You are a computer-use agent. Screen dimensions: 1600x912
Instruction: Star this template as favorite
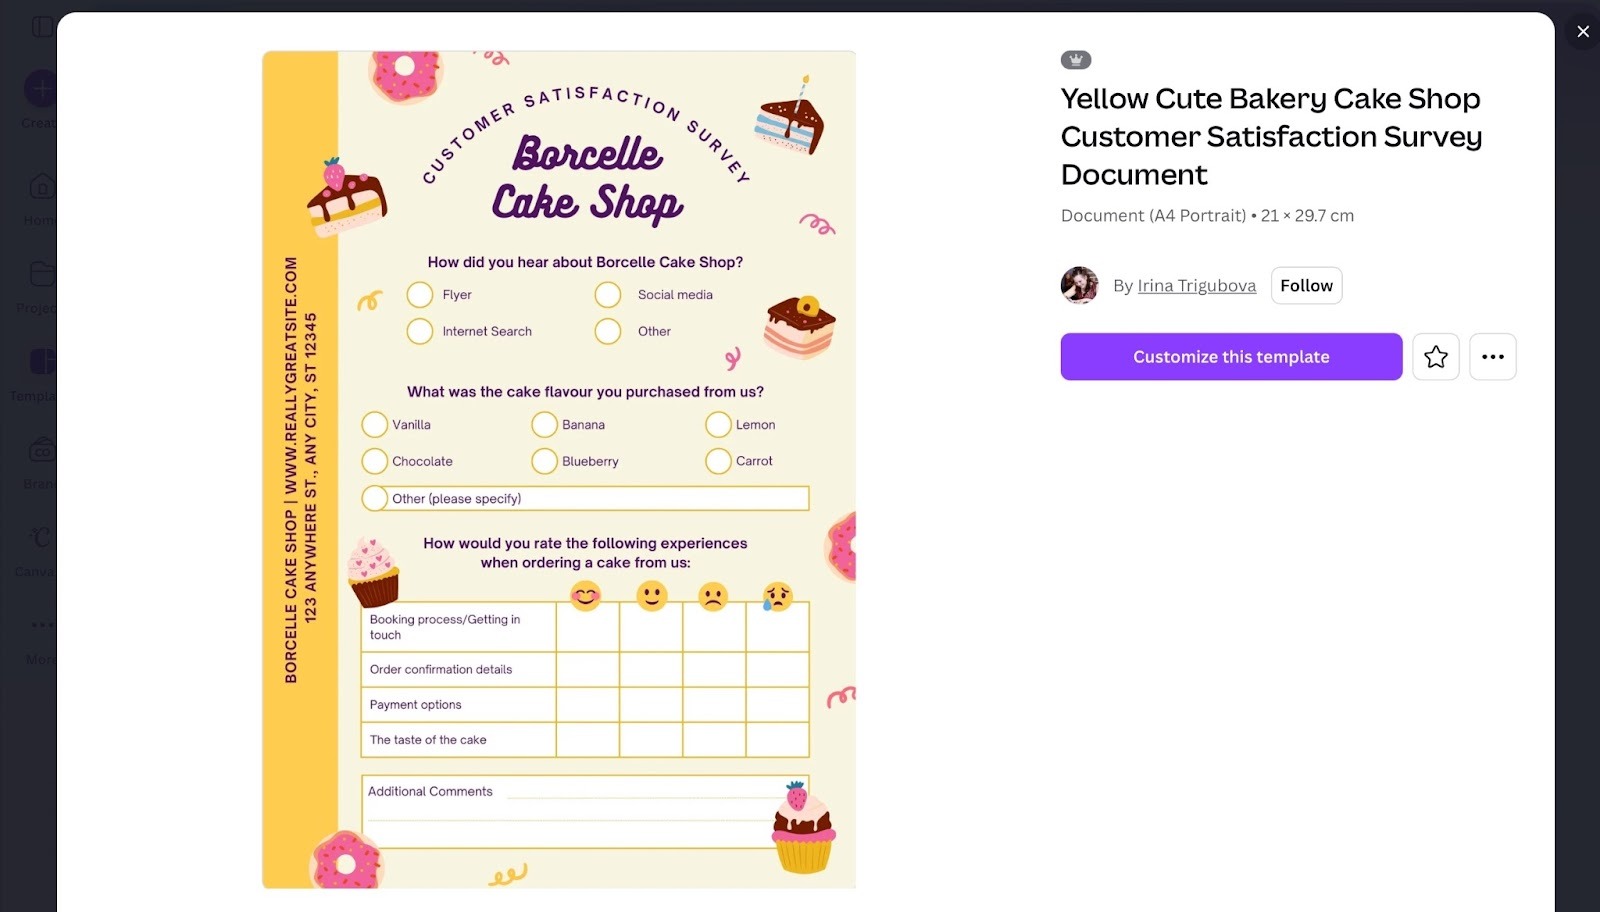[x=1435, y=356]
